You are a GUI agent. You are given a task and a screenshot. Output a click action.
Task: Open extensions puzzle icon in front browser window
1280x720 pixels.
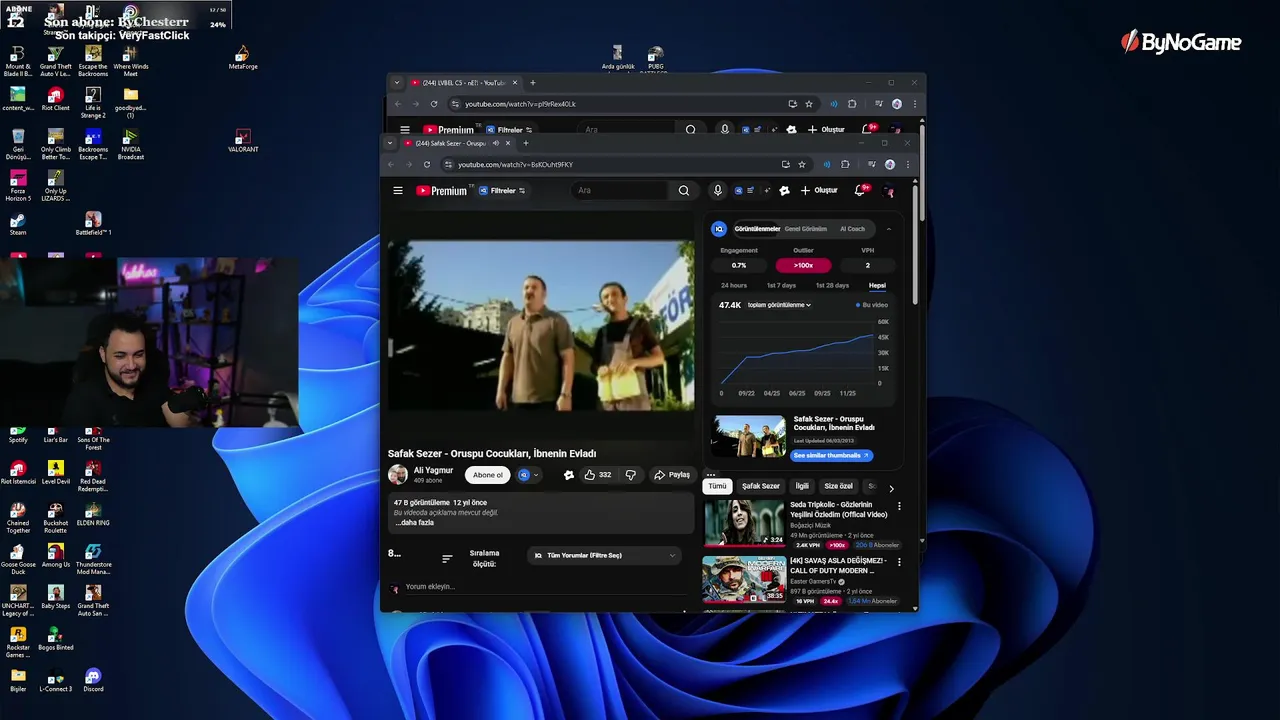[x=845, y=164]
